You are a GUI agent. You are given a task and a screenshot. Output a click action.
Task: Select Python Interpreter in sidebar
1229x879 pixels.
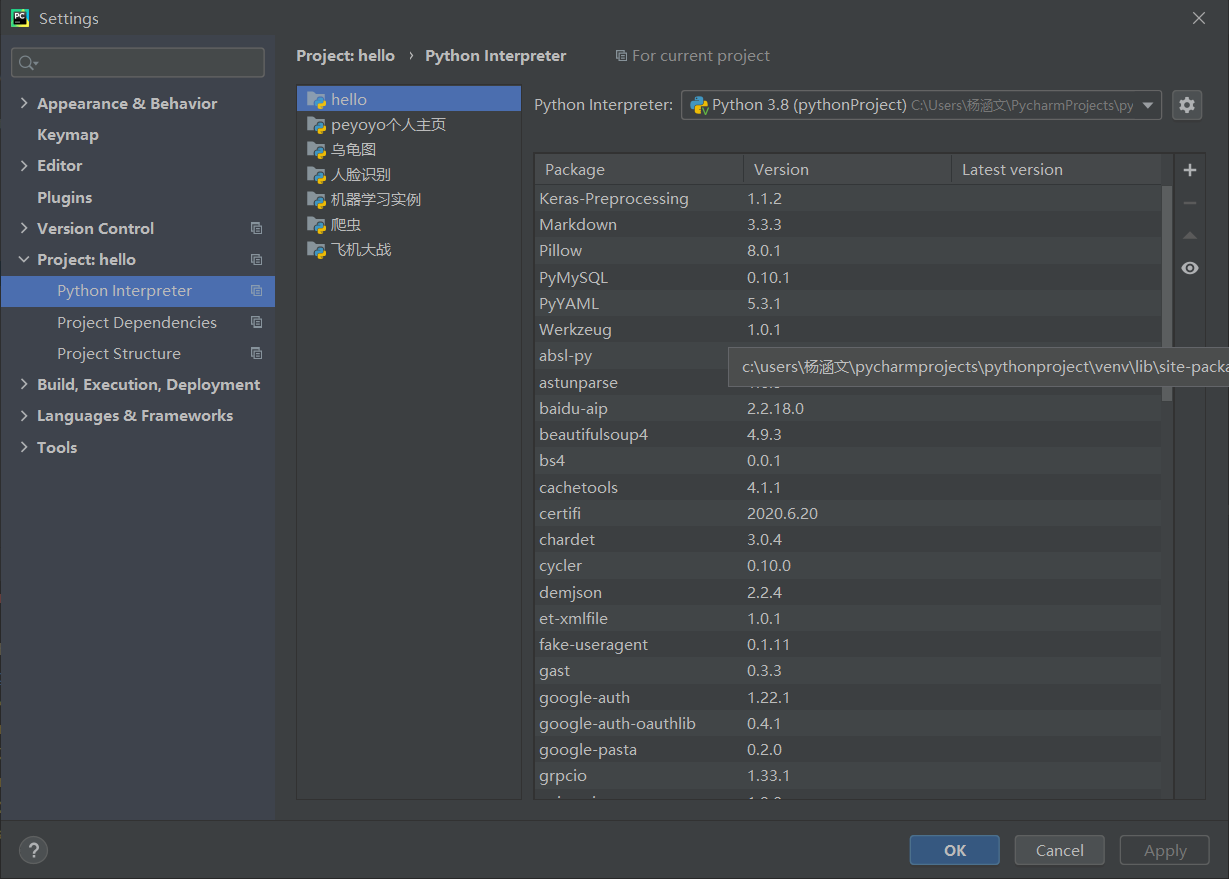pos(138,290)
